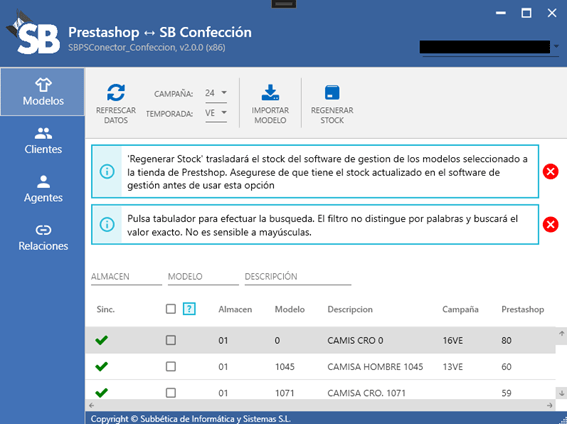Click the Almacen filter field
This screenshot has height=424, width=567.
(x=126, y=277)
